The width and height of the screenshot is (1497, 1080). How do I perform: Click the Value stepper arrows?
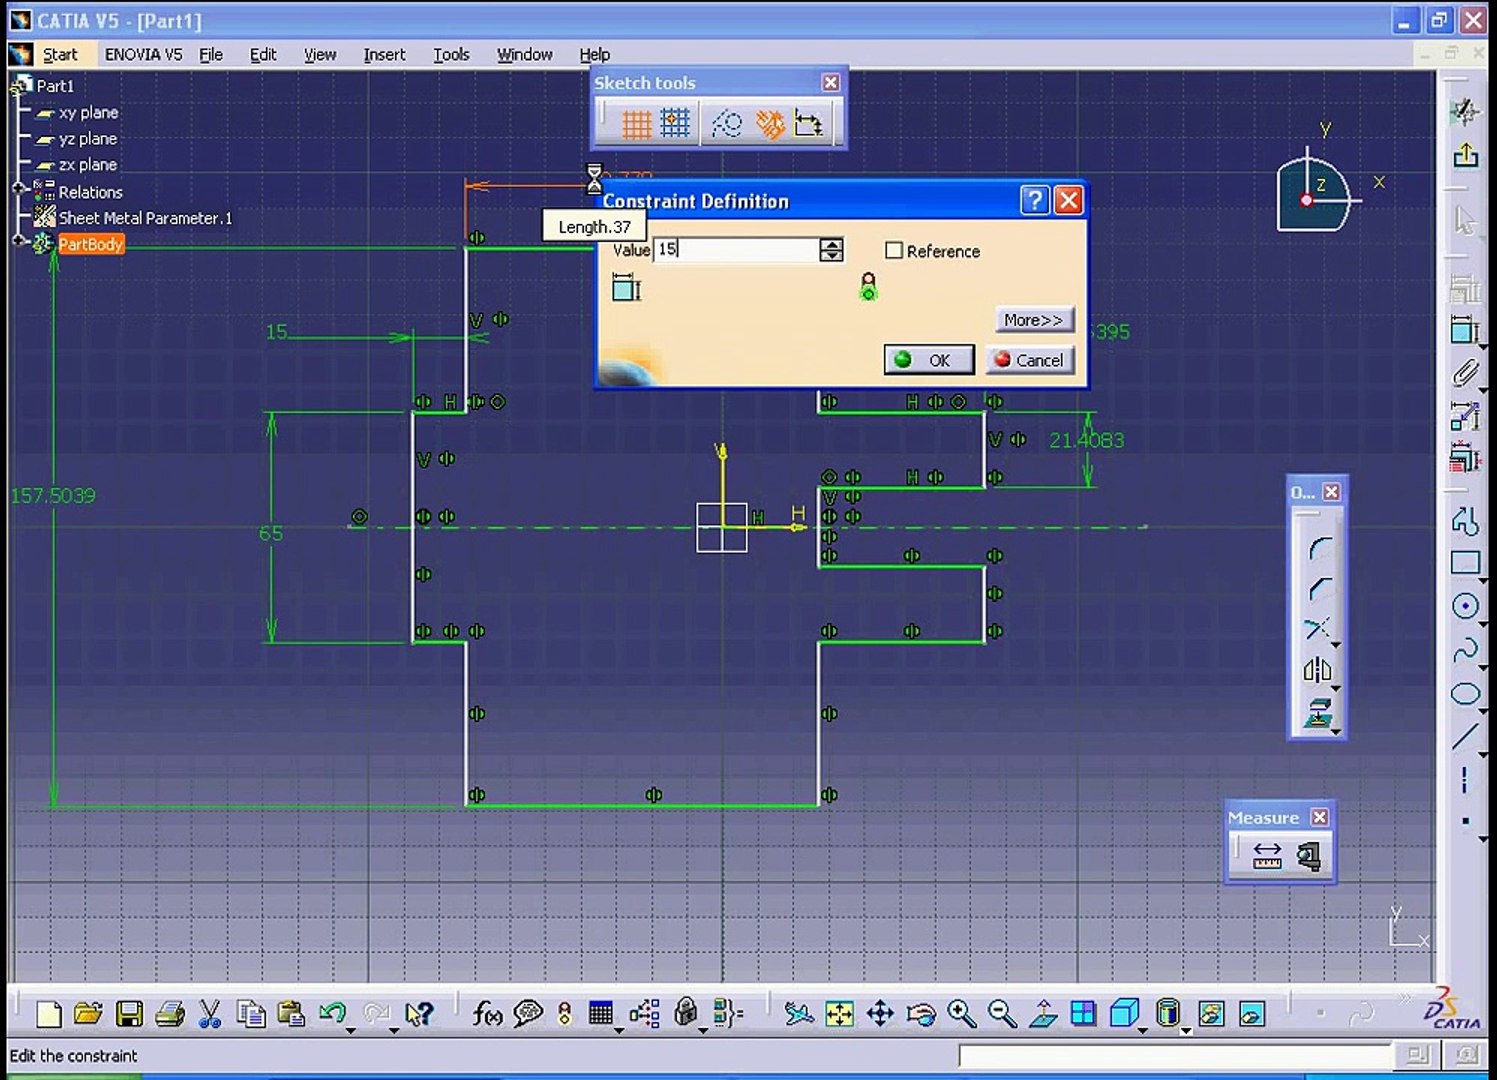point(831,250)
